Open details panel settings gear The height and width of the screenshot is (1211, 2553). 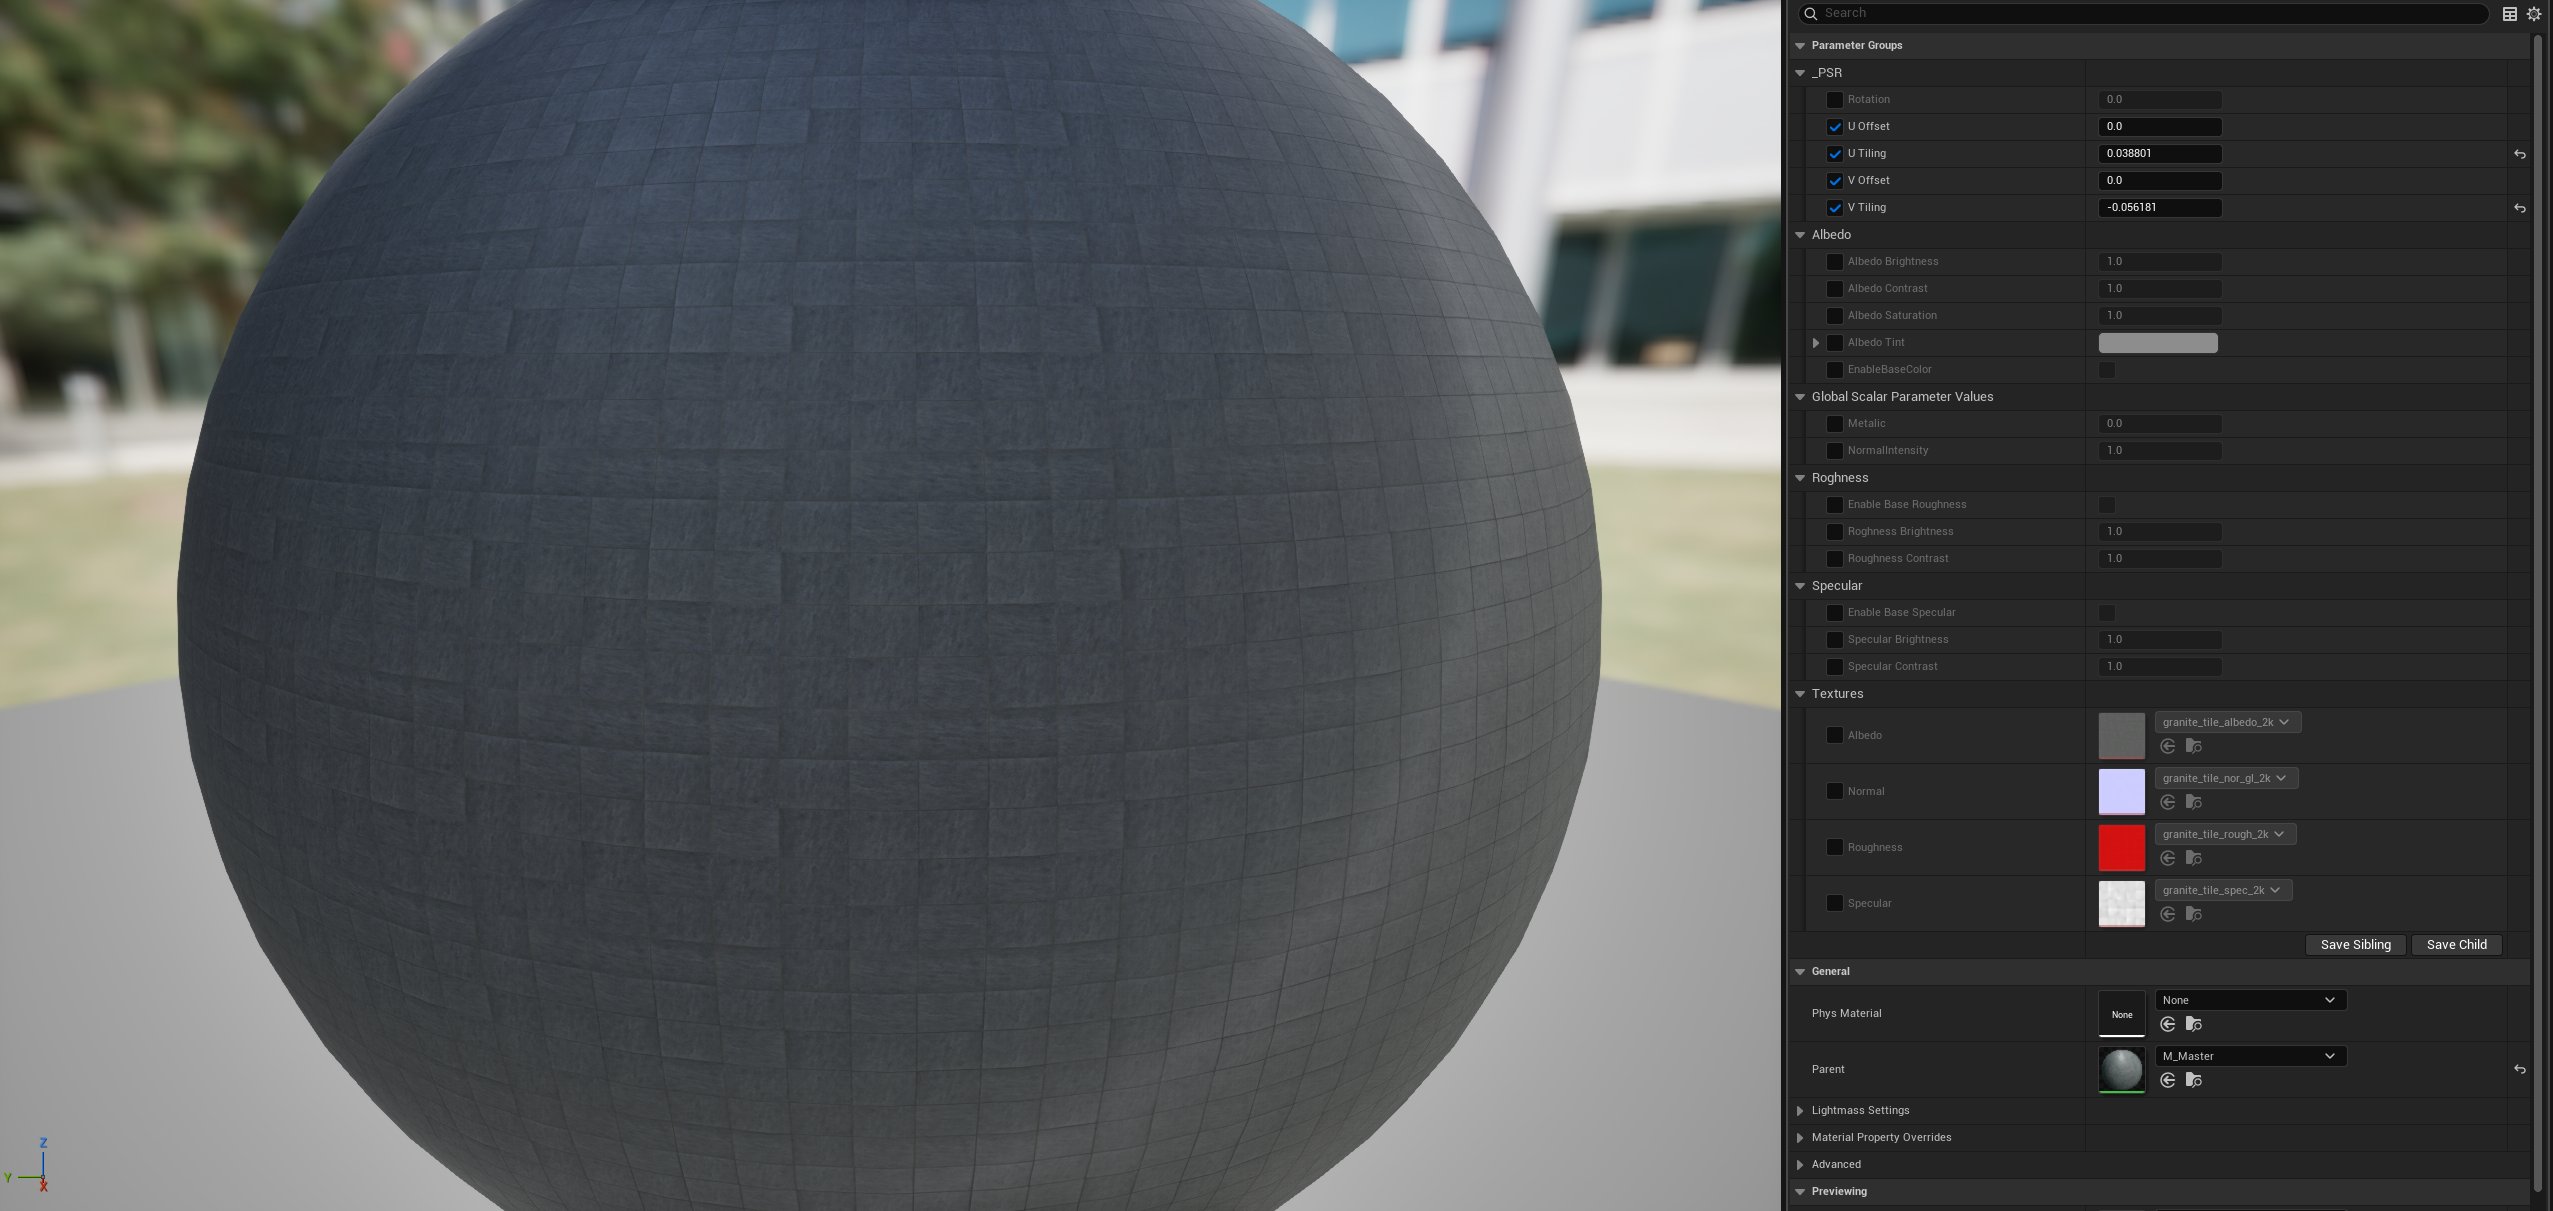point(2533,13)
